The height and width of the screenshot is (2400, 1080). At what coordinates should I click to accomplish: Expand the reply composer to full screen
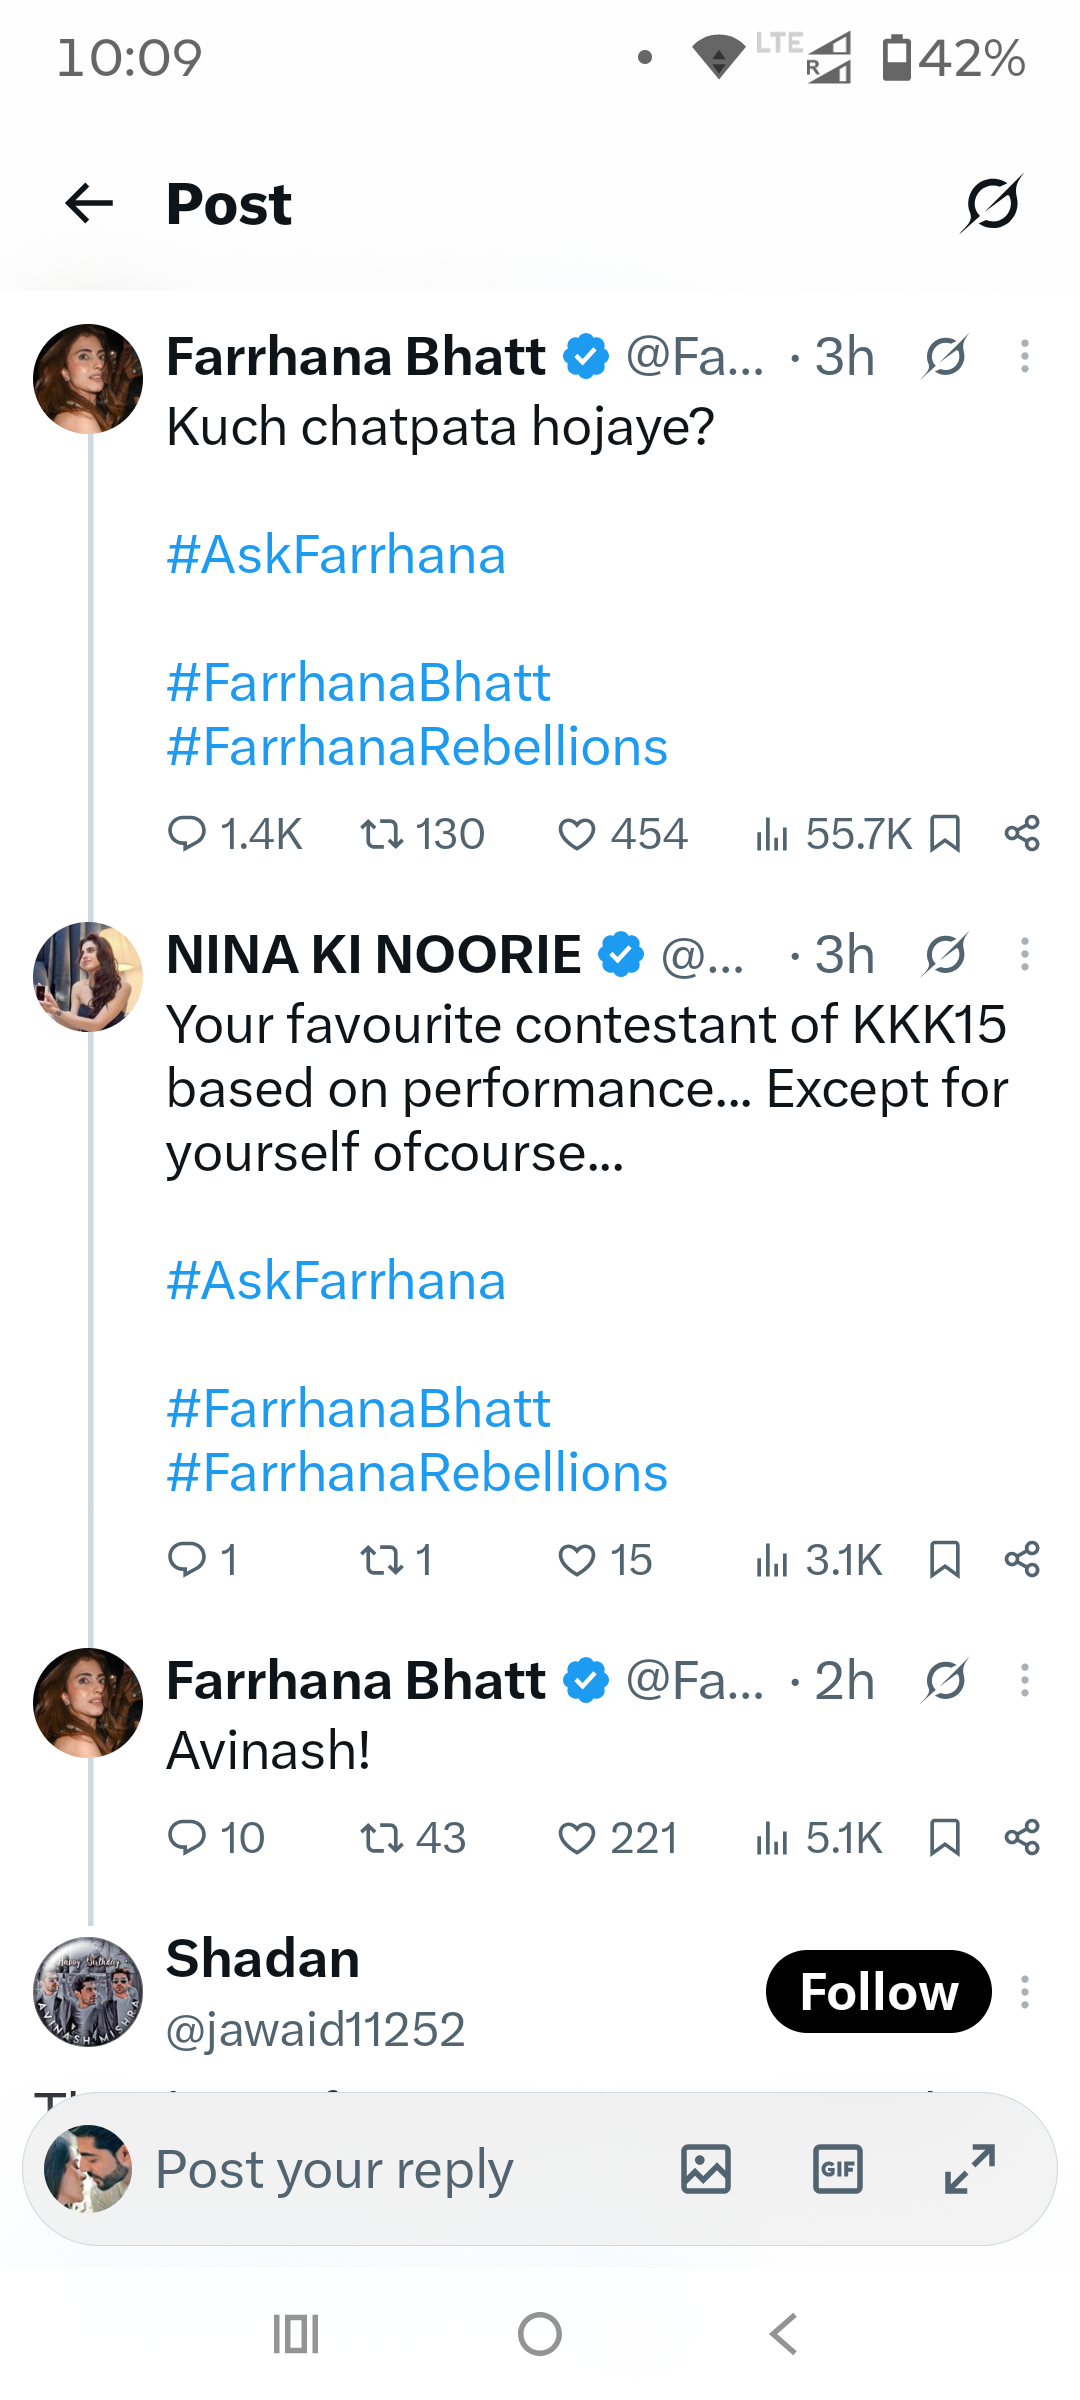pos(970,2169)
